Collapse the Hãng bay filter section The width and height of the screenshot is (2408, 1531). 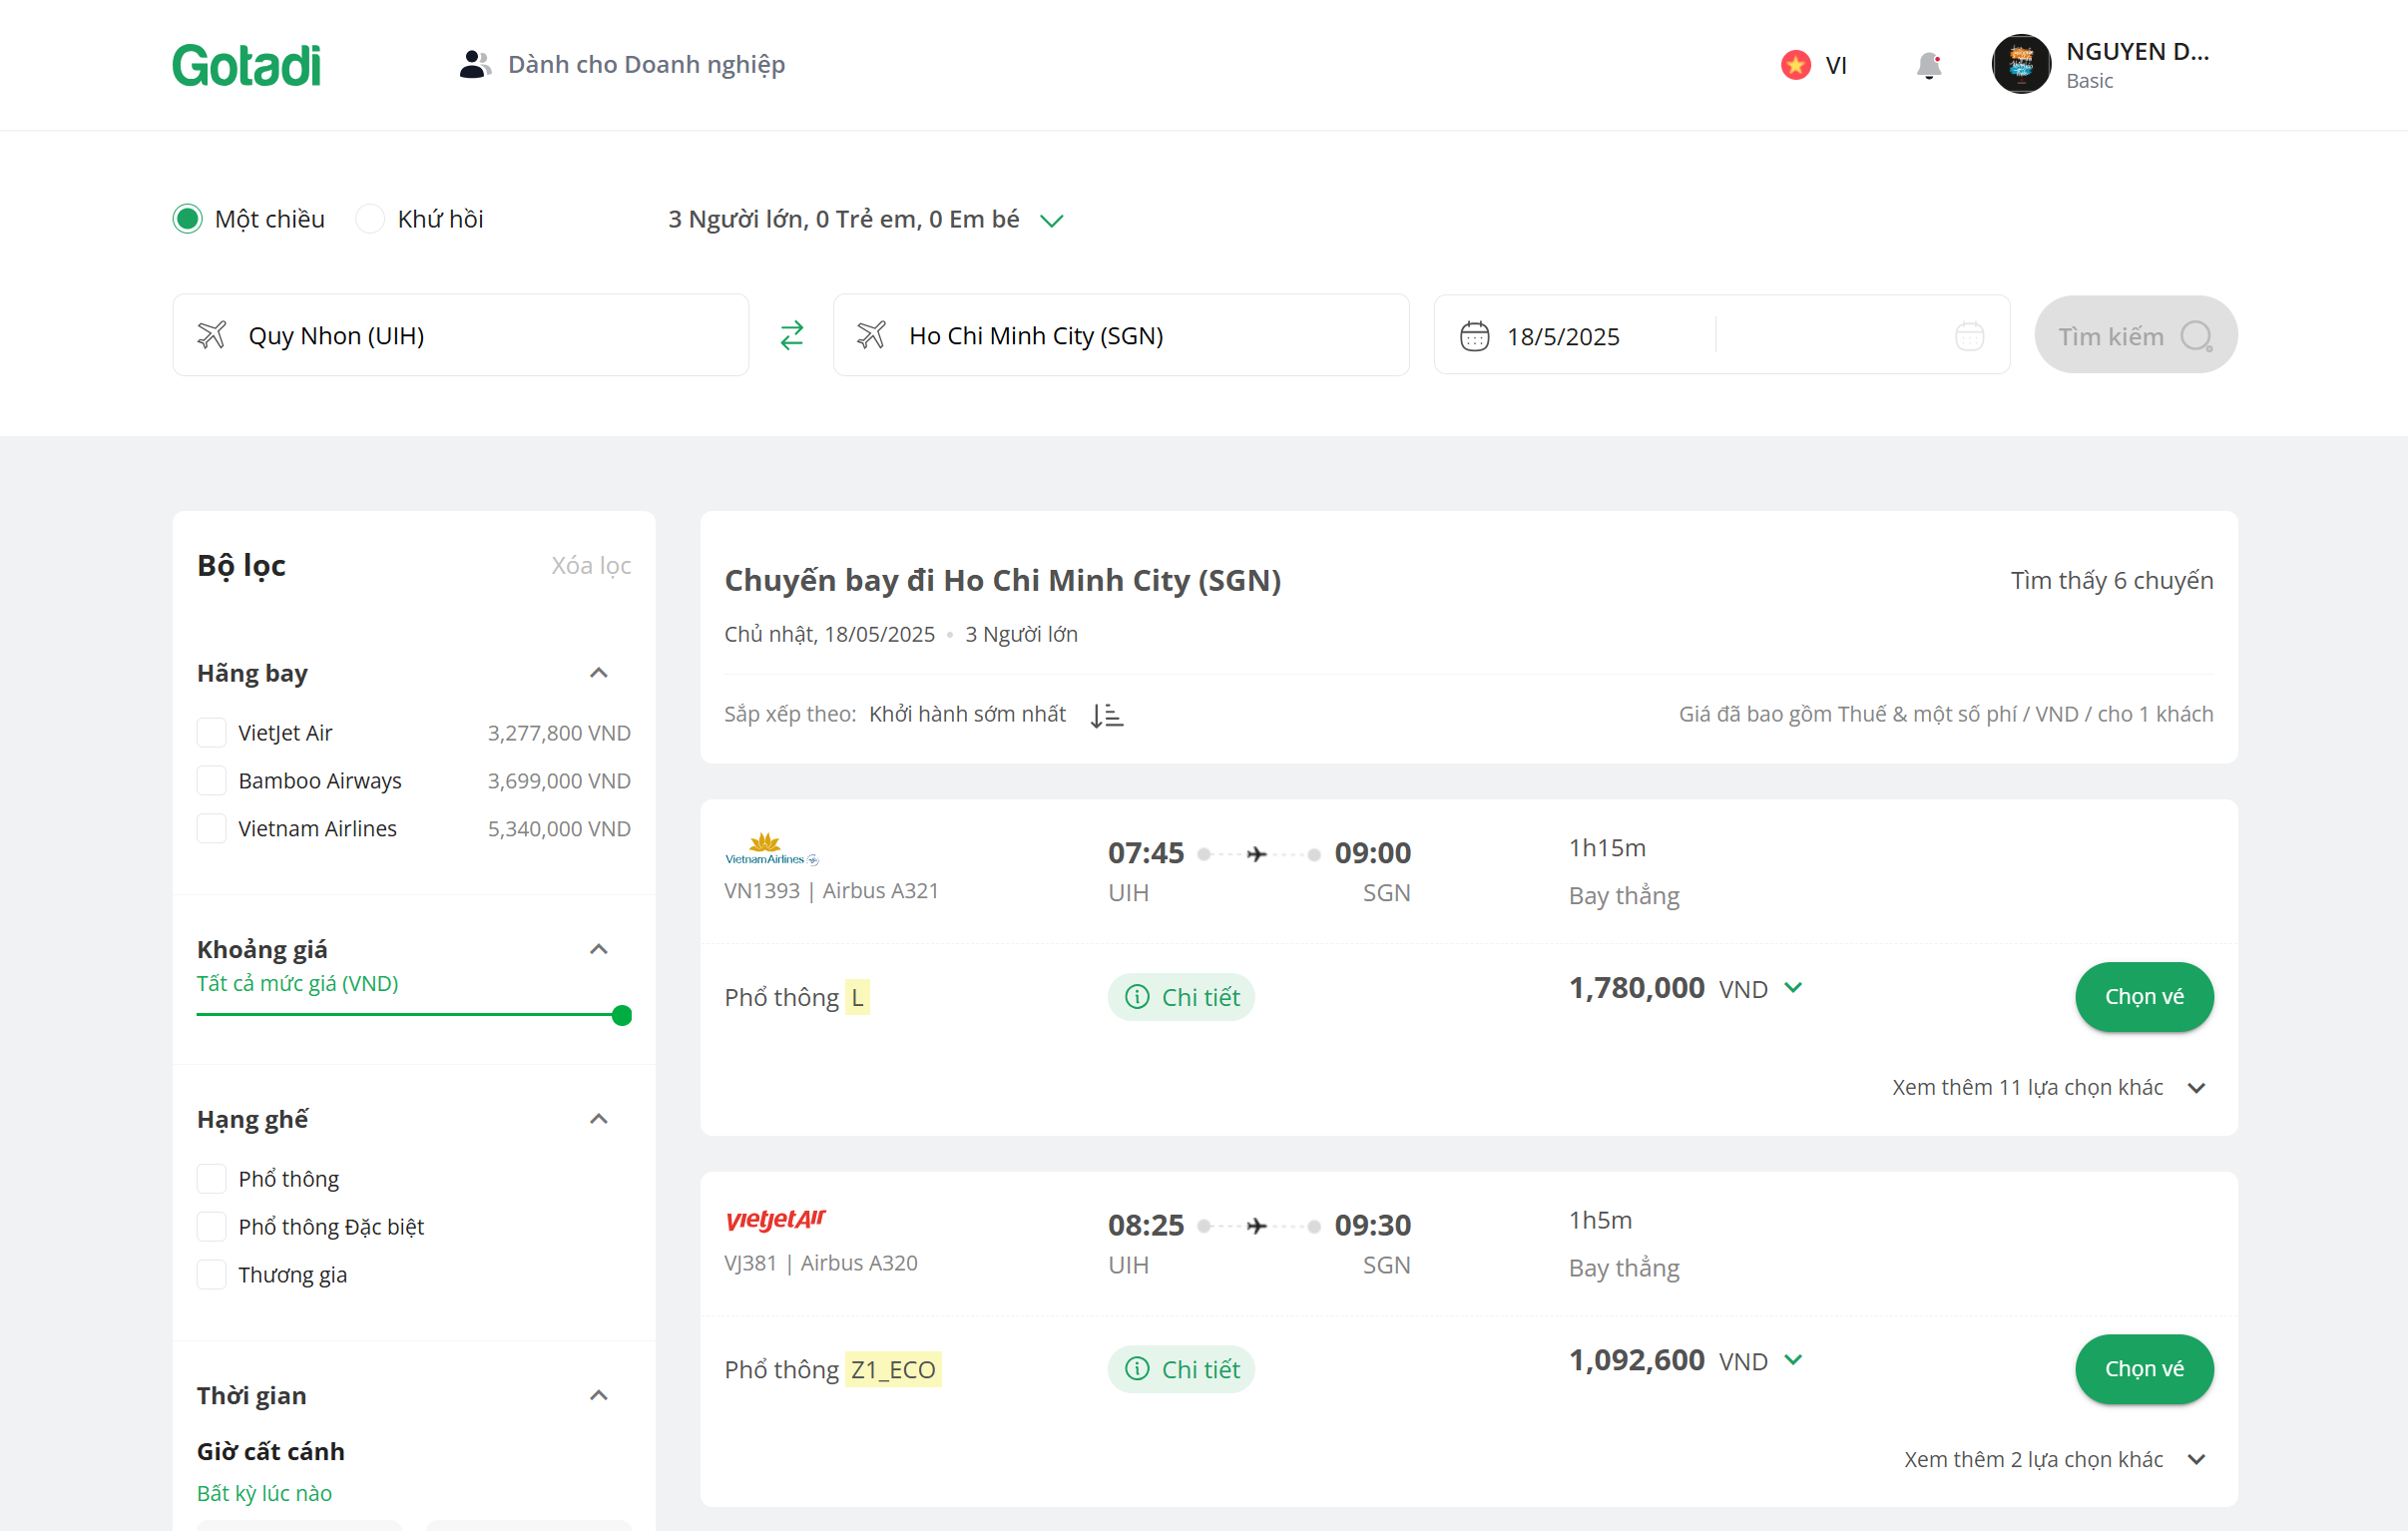tap(598, 673)
